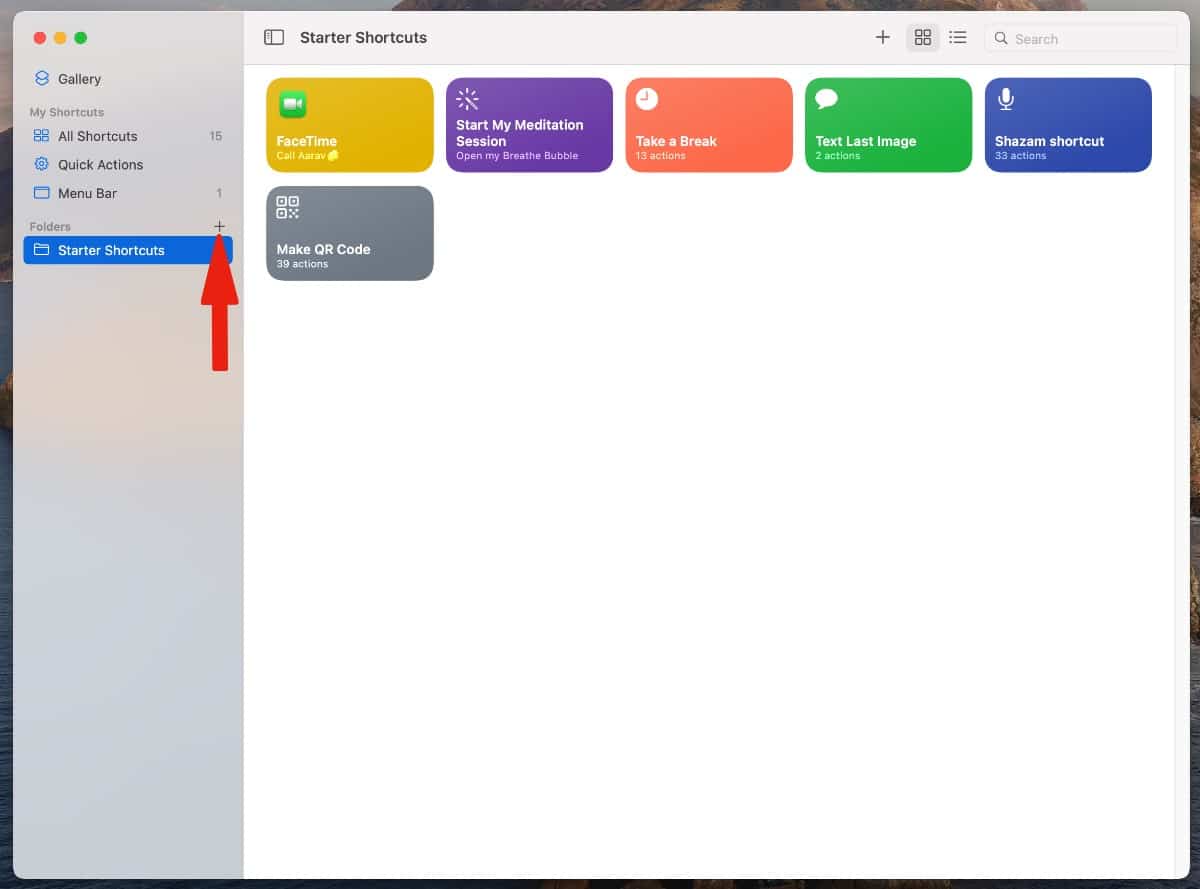Click the speech bubble icon on Text Last Image
The image size is (1200, 889).
(x=826, y=99)
